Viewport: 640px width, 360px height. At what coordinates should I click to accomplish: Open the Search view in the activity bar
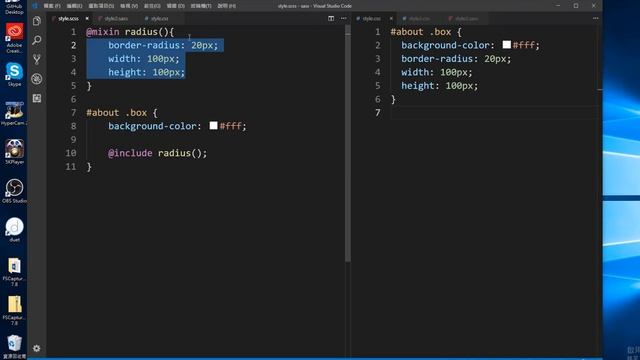coord(37,40)
